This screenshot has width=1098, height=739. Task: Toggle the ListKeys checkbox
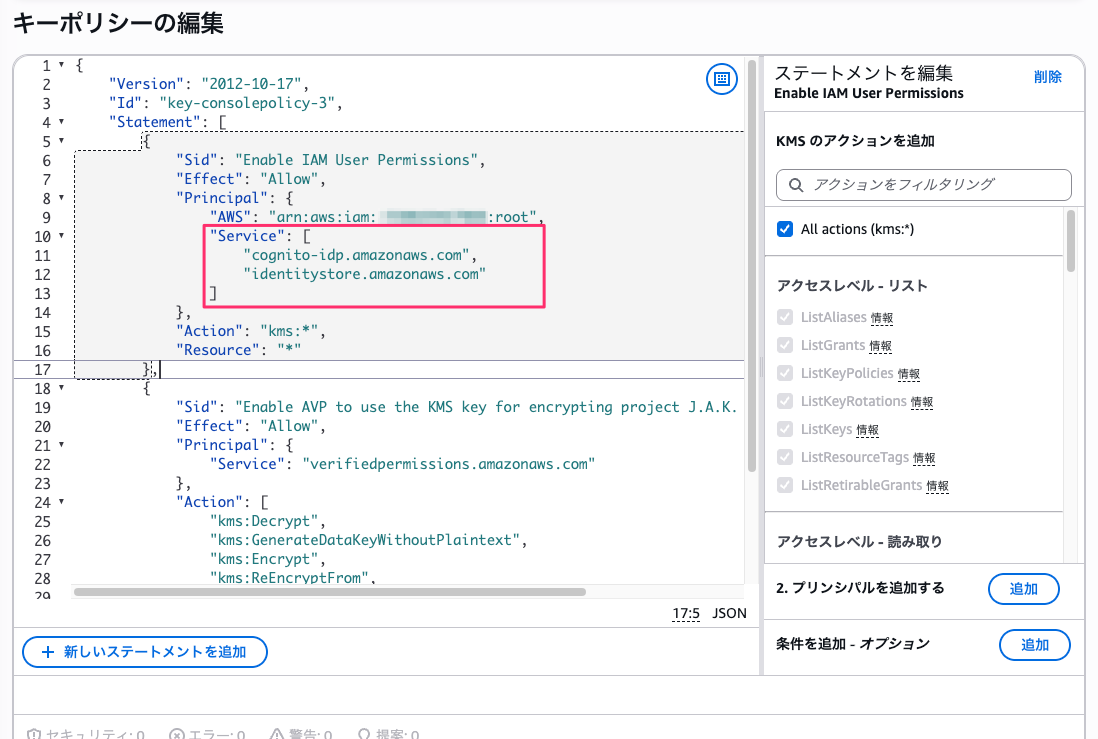[x=785, y=429]
